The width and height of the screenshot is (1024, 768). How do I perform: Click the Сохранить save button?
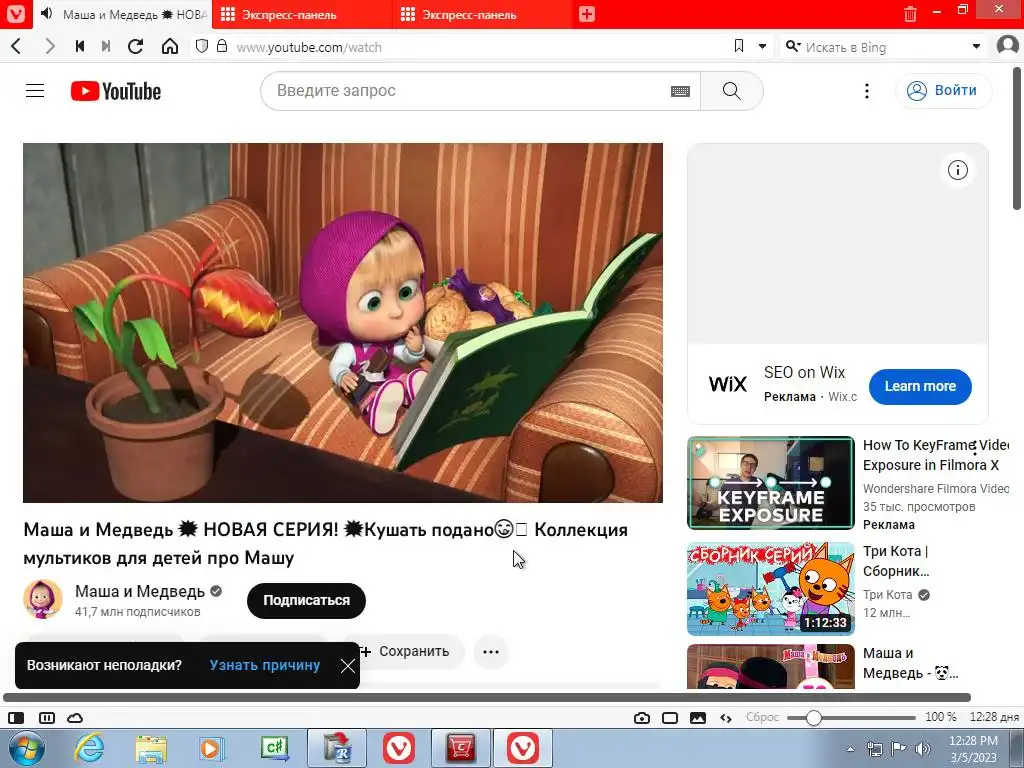pos(411,652)
